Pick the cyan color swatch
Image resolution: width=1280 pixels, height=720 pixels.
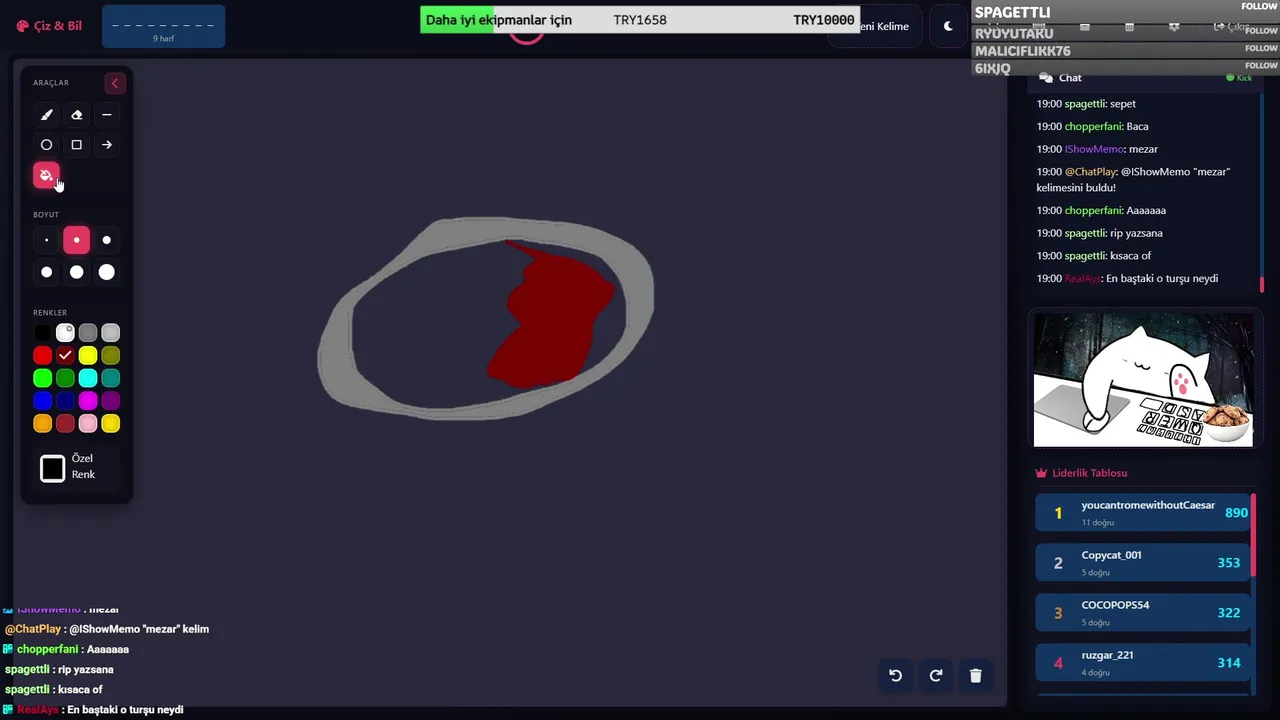[x=88, y=378]
